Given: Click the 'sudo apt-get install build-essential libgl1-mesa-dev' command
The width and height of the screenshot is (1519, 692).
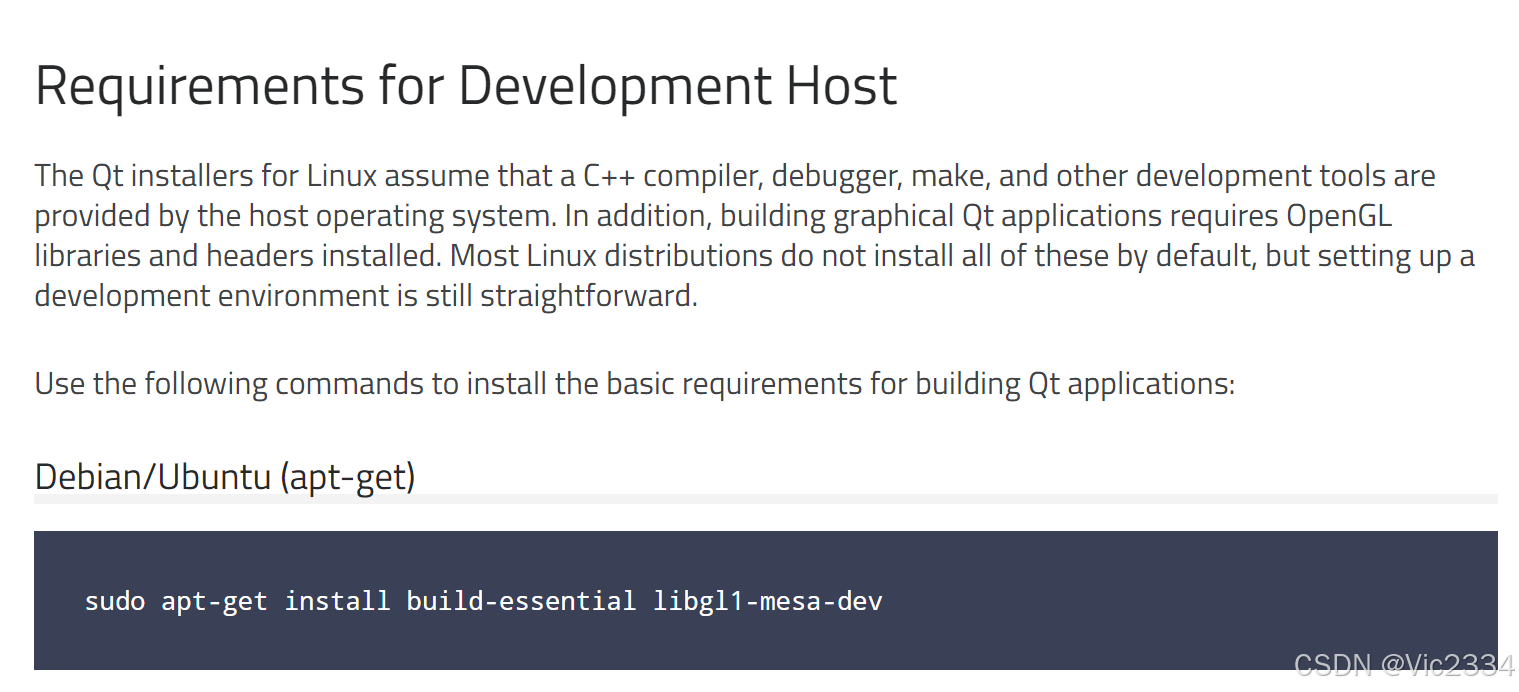Looking at the screenshot, I should [x=484, y=601].
